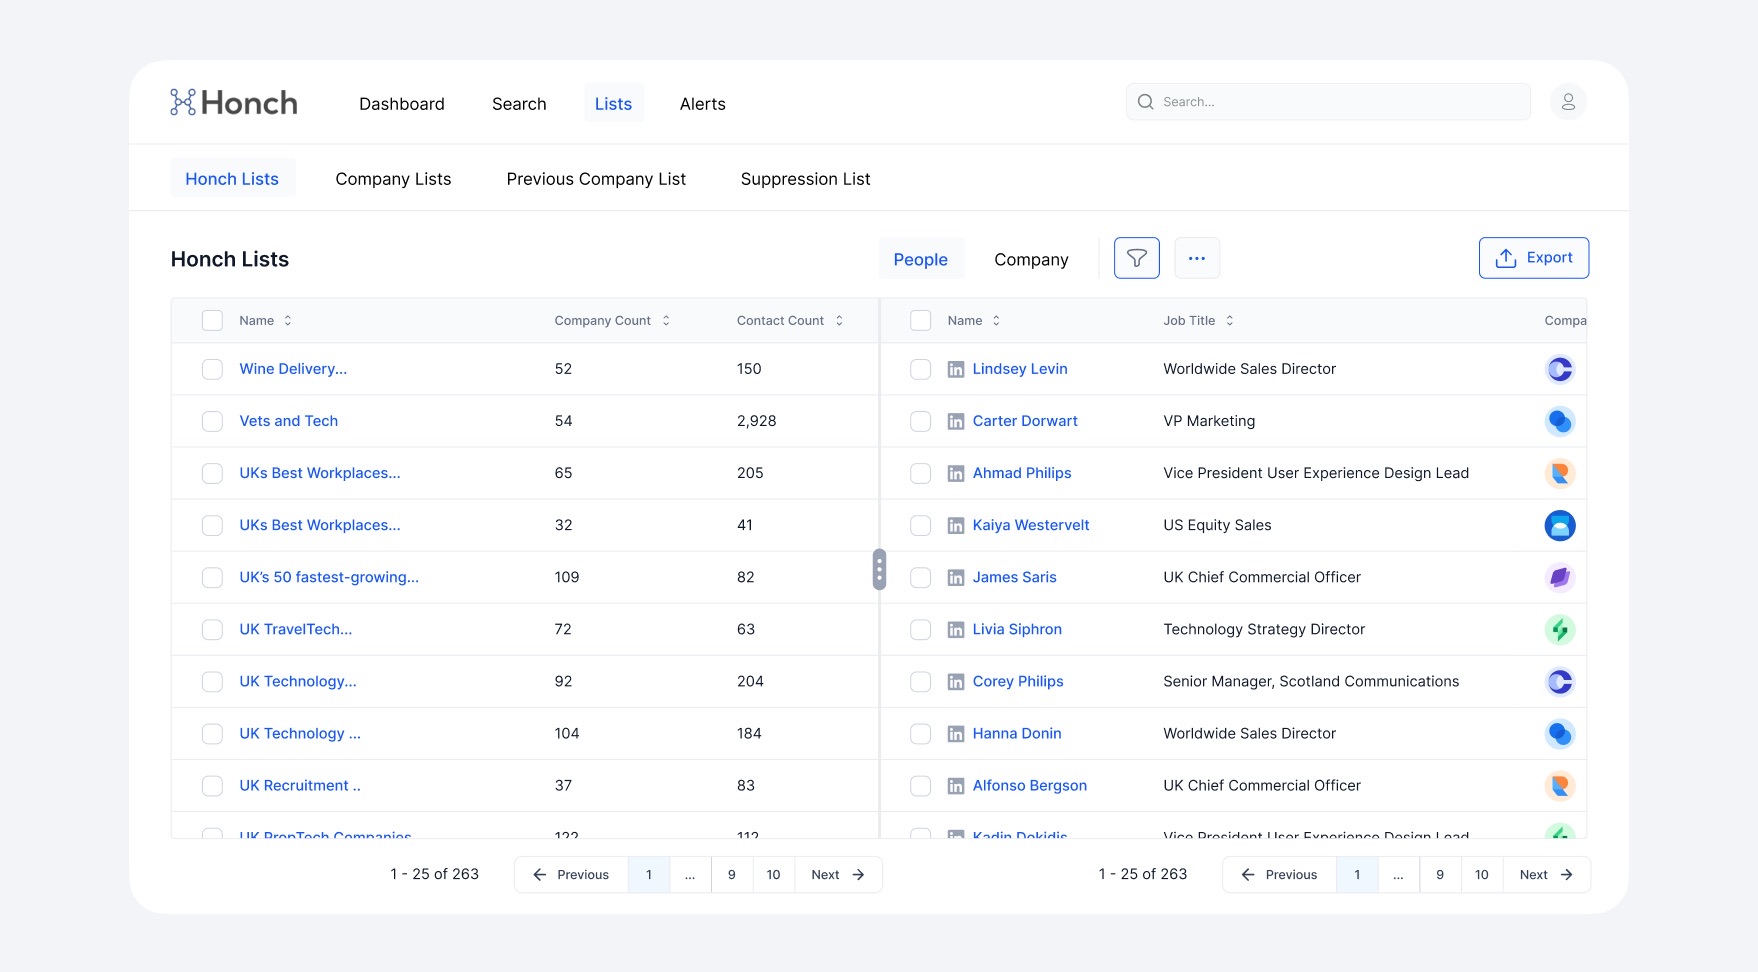This screenshot has height=972, width=1758.
Task: Click LinkedIn icon beside Hanna Donin
Action: click(956, 733)
